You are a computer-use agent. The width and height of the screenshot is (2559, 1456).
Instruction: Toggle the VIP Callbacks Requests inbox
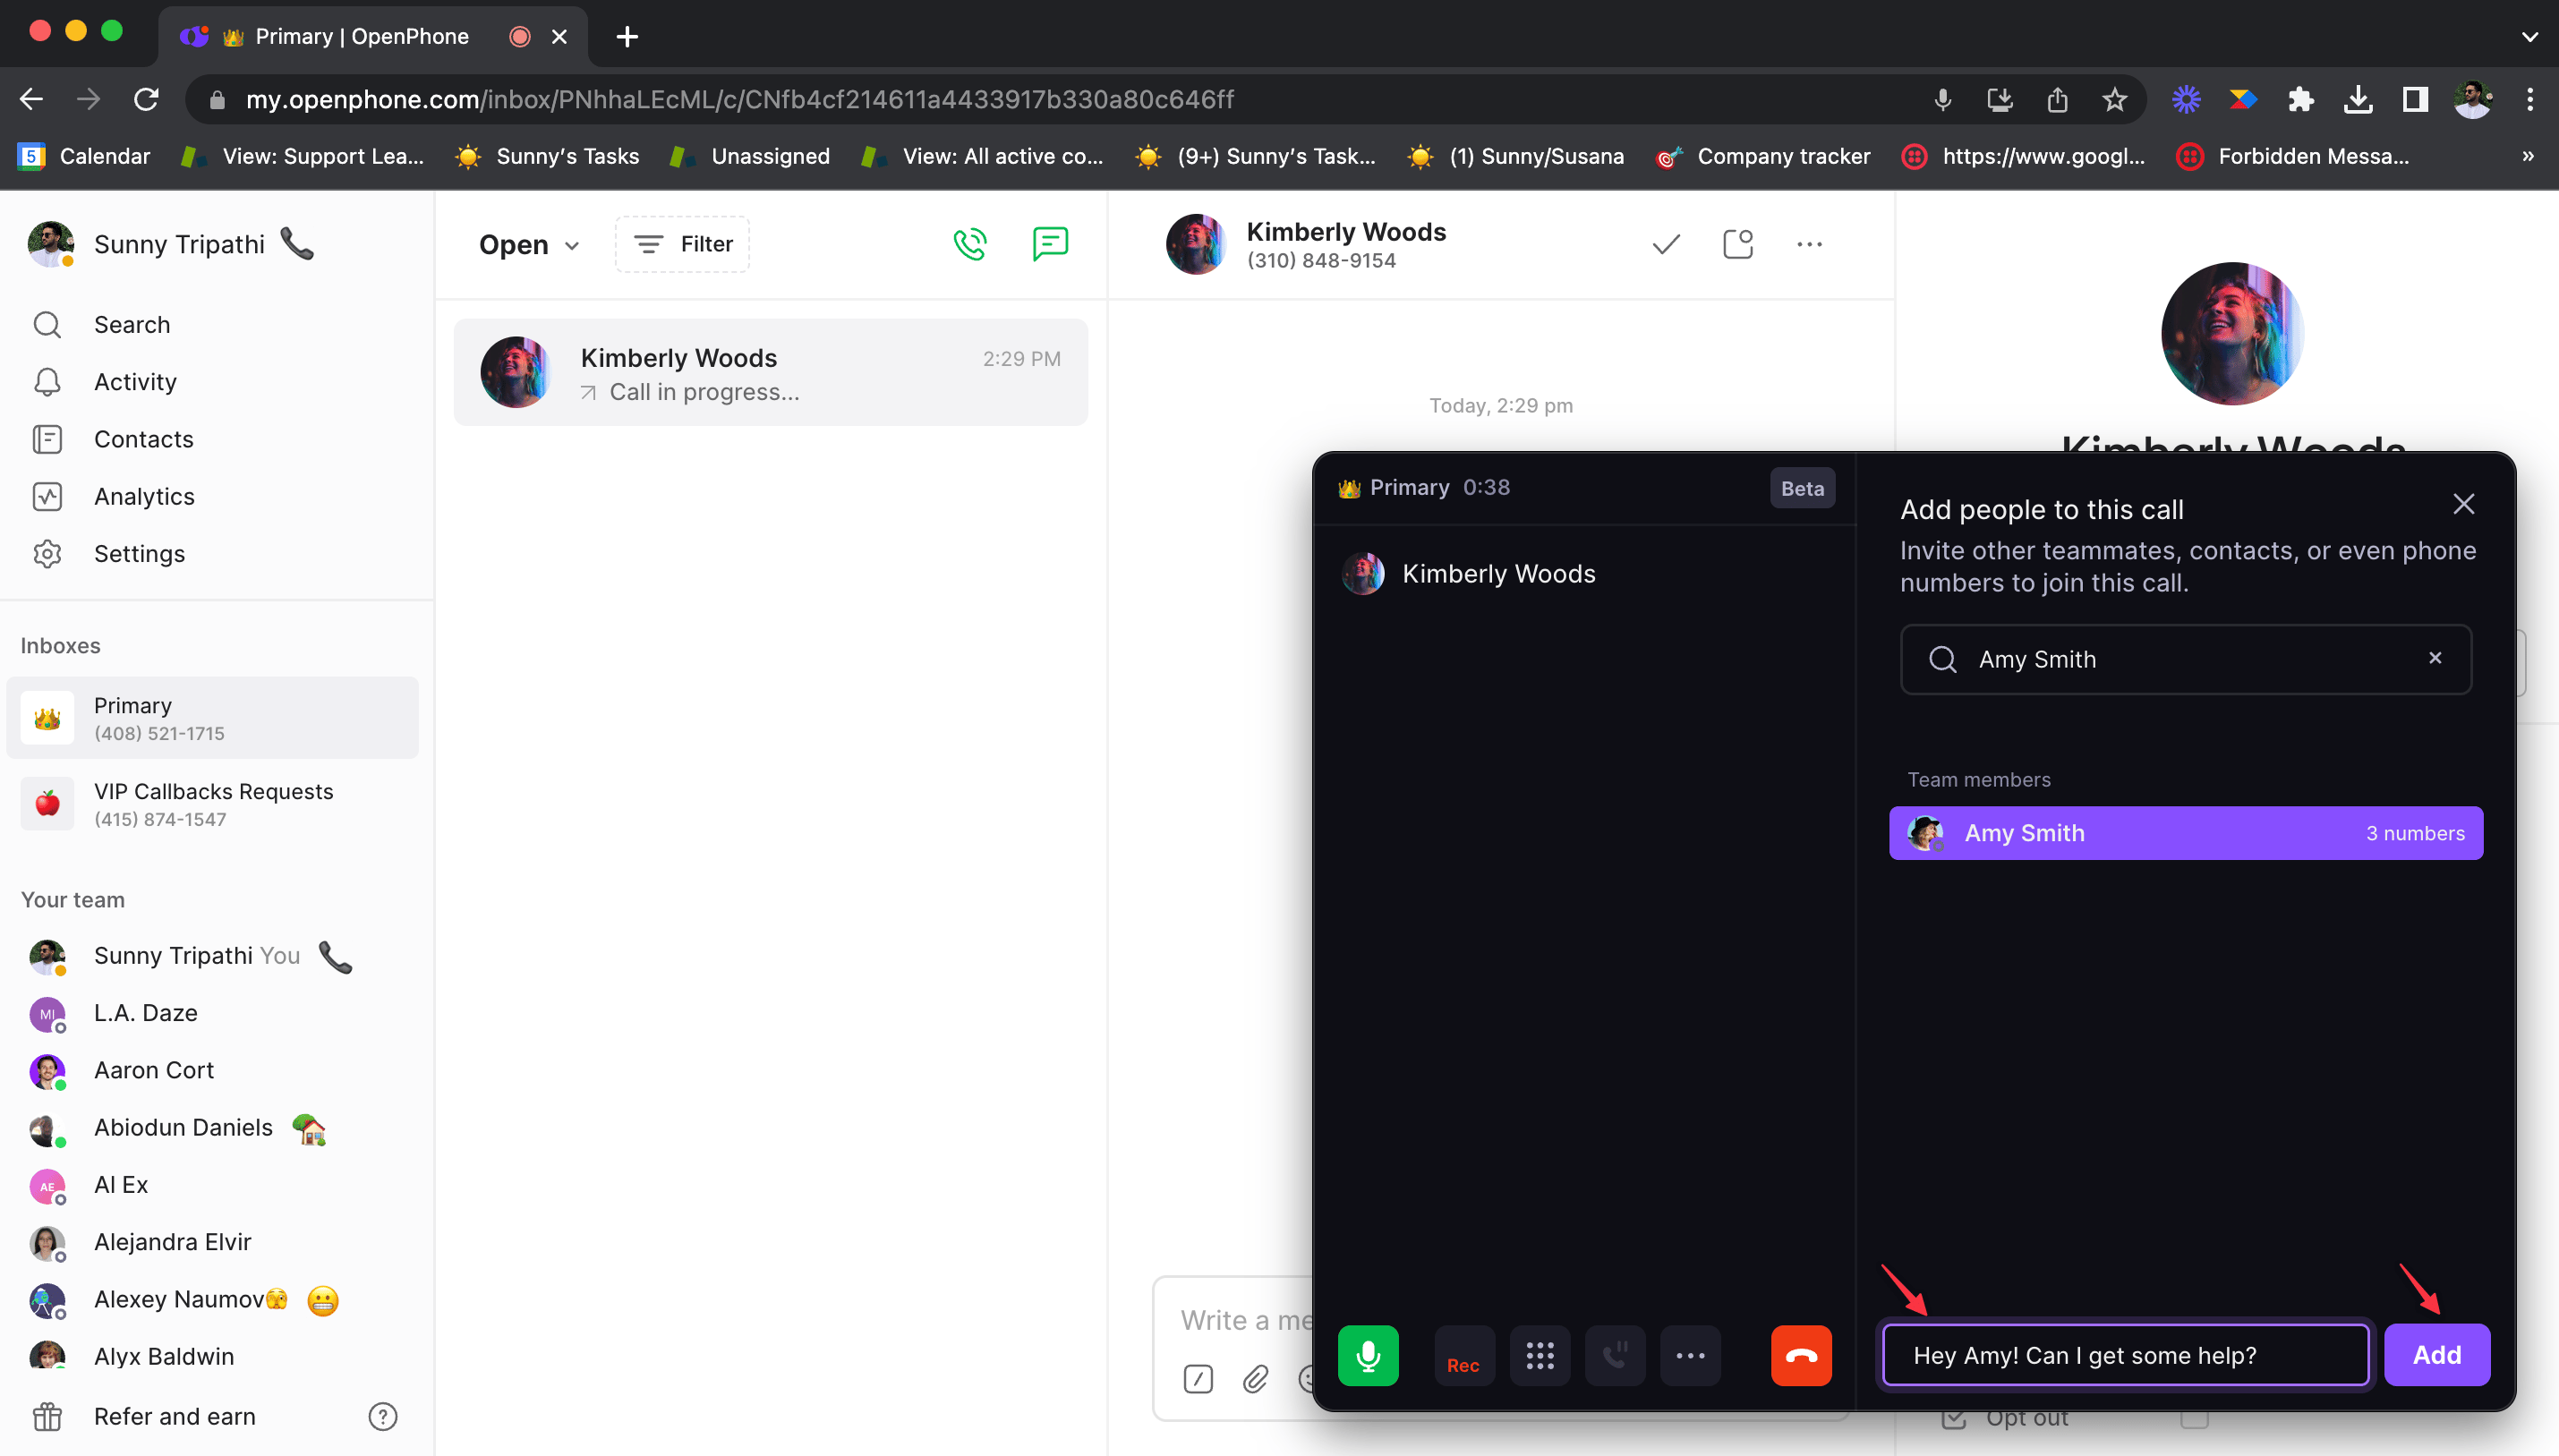(213, 805)
